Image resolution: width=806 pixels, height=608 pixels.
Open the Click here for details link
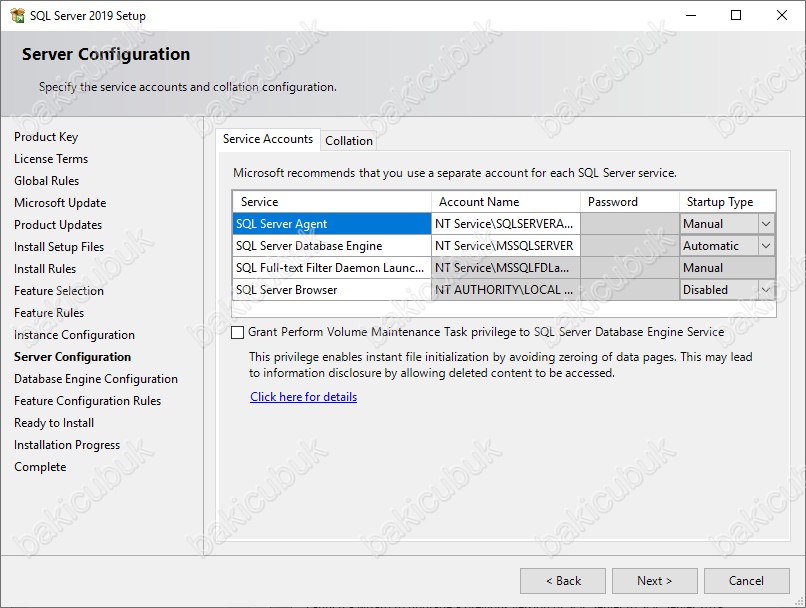pos(303,397)
